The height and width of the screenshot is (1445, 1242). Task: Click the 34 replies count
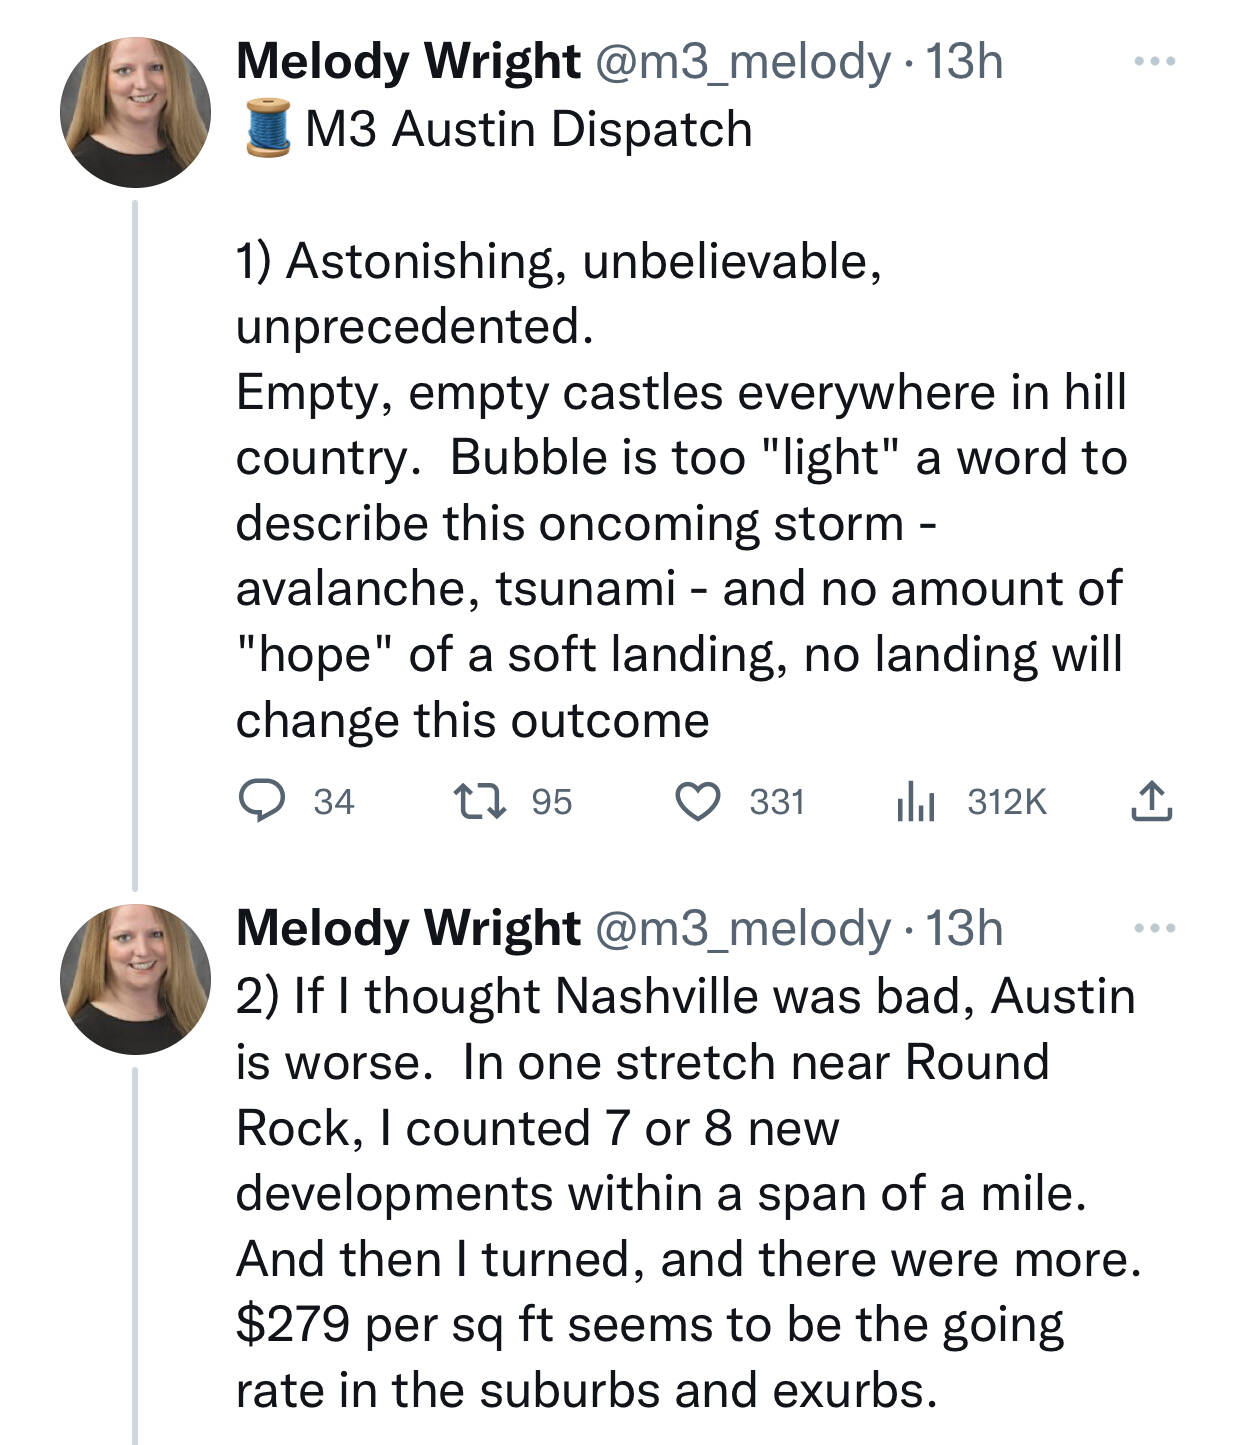click(x=334, y=802)
